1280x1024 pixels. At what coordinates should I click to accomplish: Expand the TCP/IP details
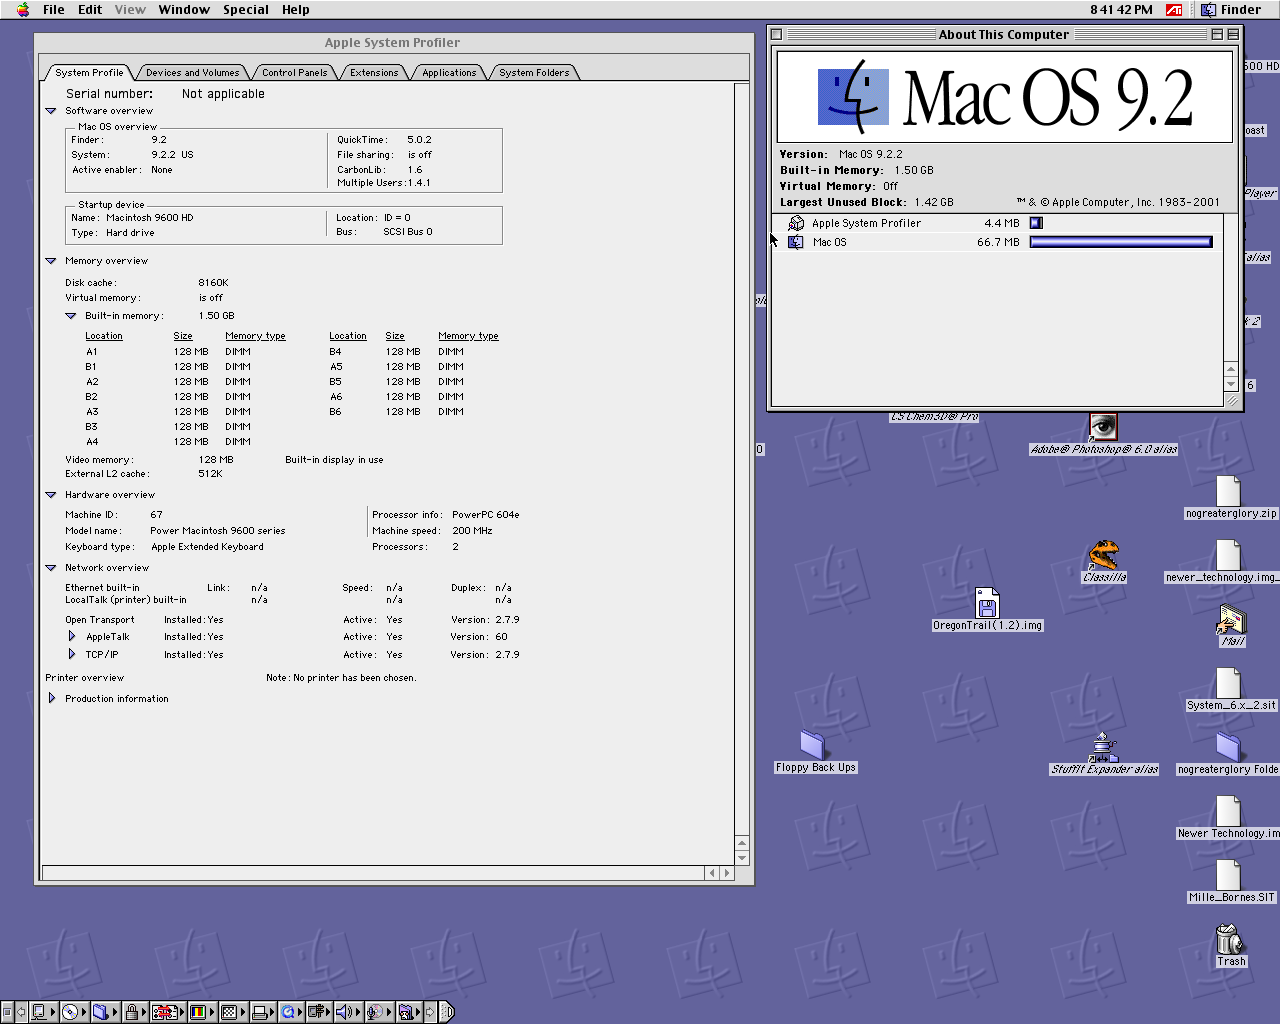[x=72, y=654]
